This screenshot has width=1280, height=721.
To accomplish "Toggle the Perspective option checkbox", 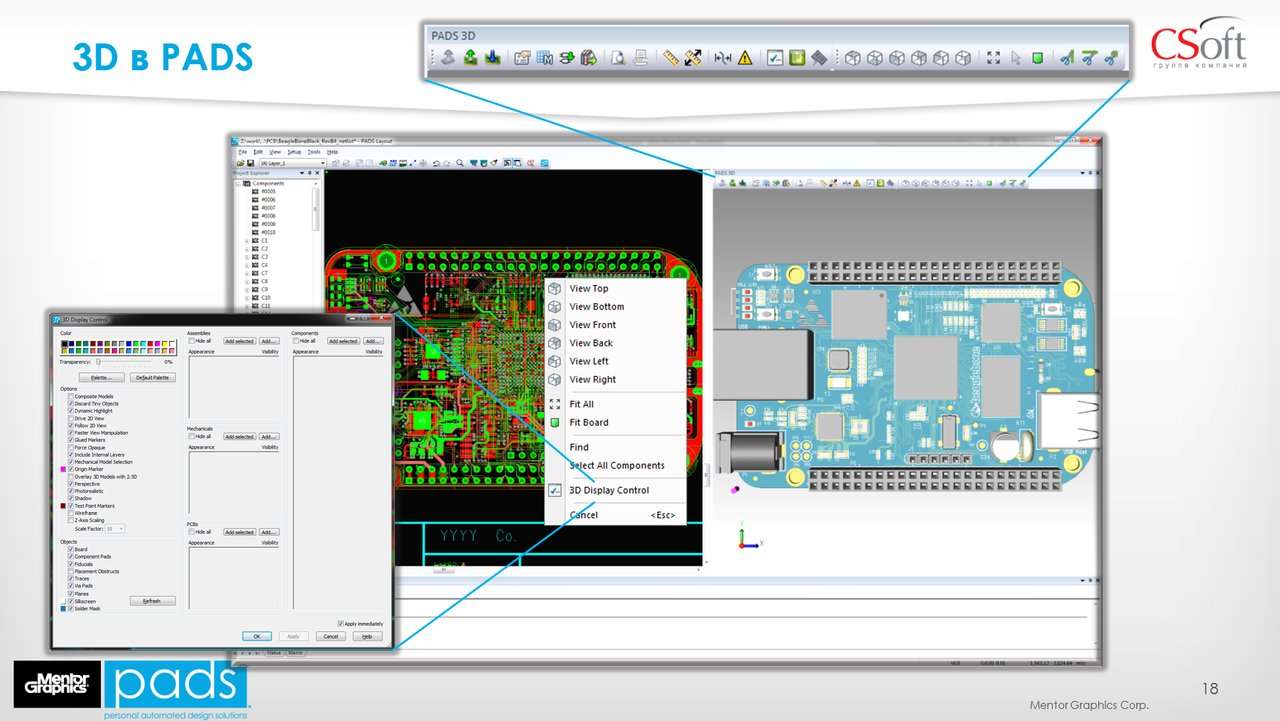I will point(71,484).
